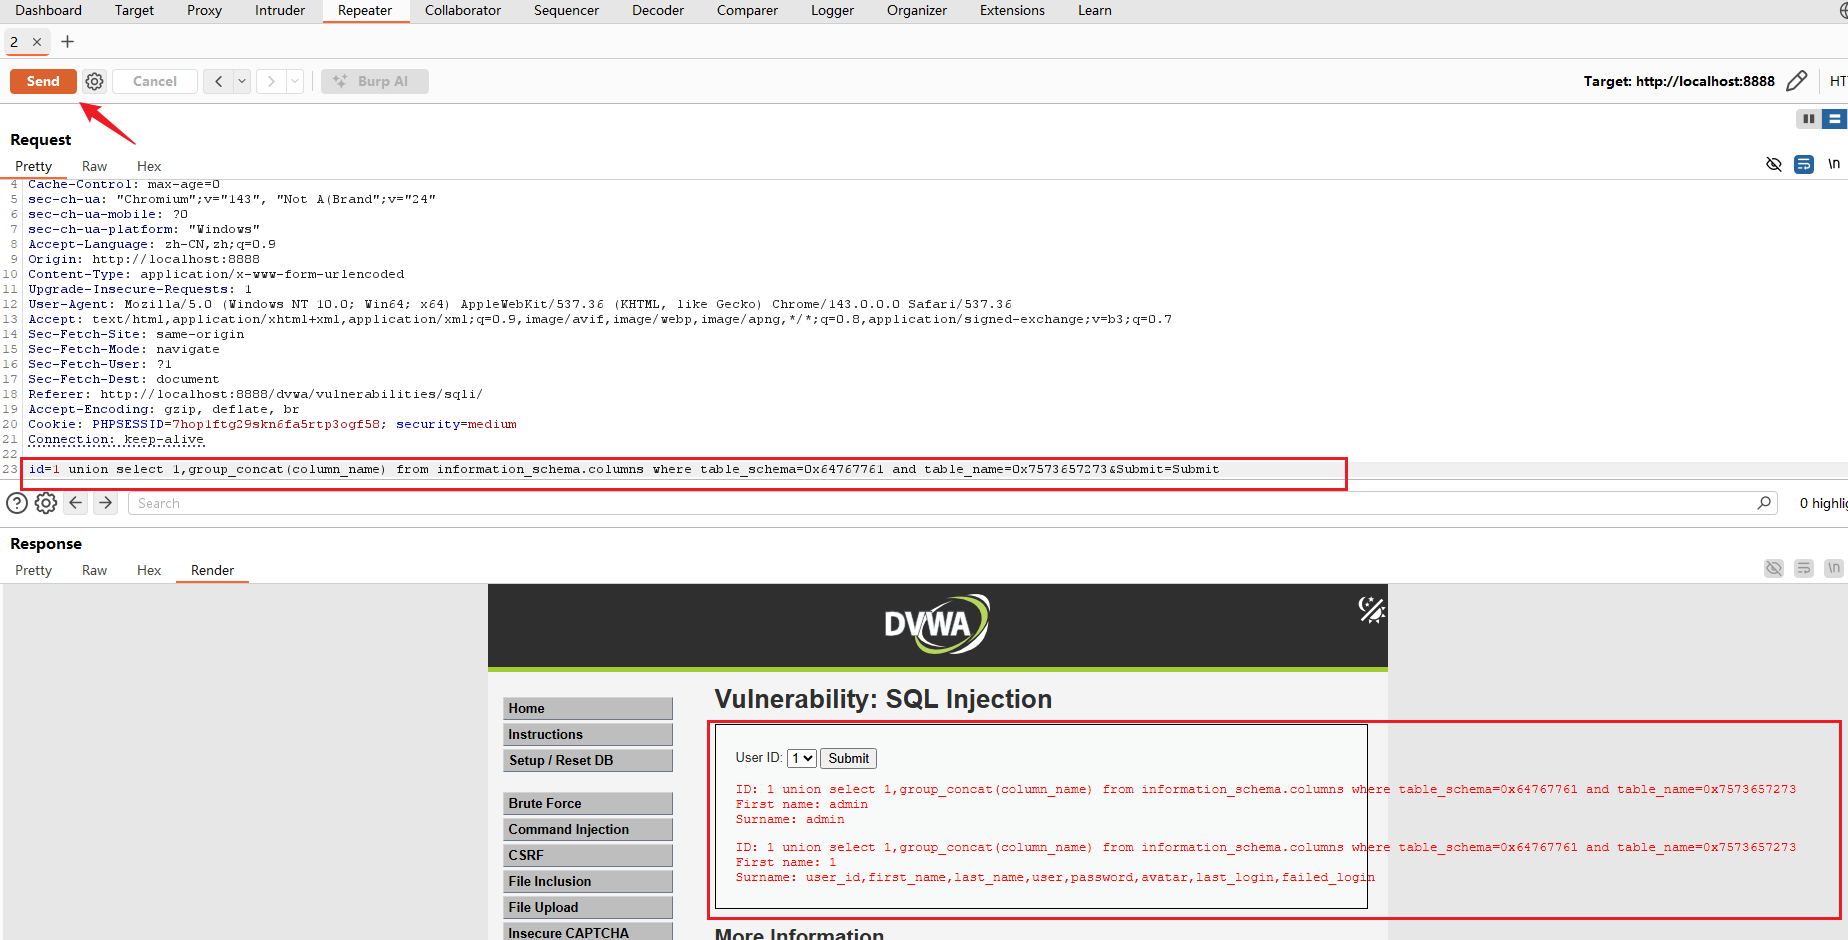The width and height of the screenshot is (1848, 940).
Task: Click theme toggle icon in DVWA header
Action: pyautogui.click(x=1371, y=609)
